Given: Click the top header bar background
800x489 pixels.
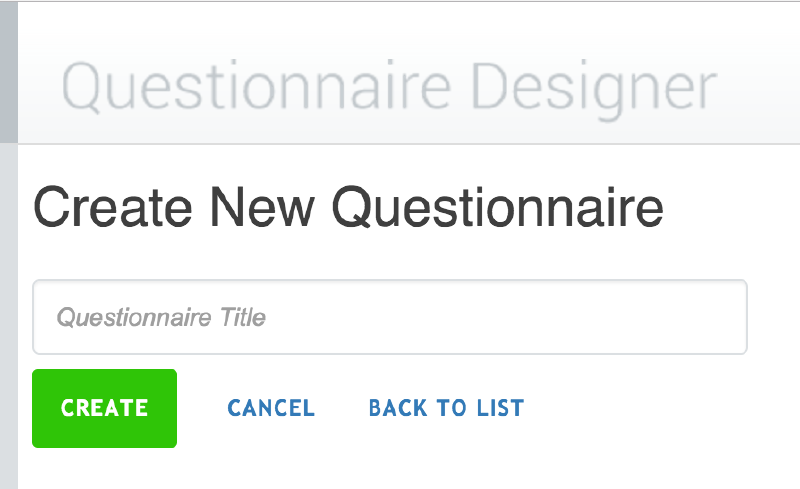Looking at the screenshot, I should 760,40.
